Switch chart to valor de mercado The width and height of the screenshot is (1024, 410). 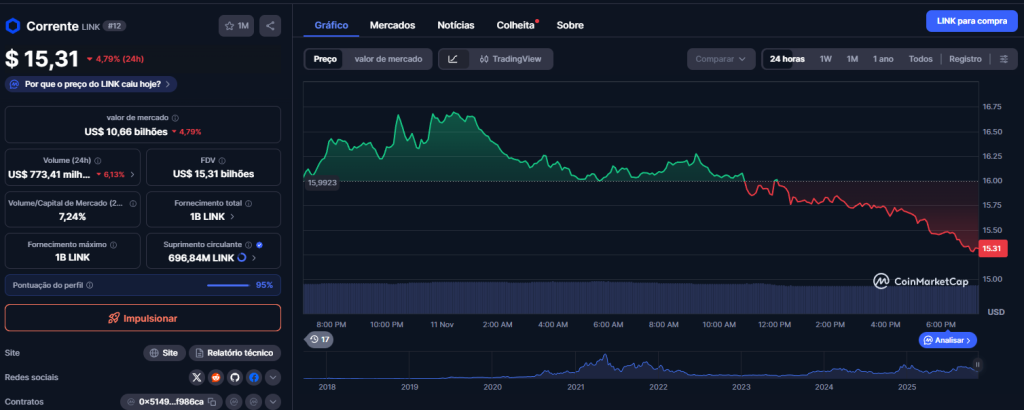coord(388,59)
